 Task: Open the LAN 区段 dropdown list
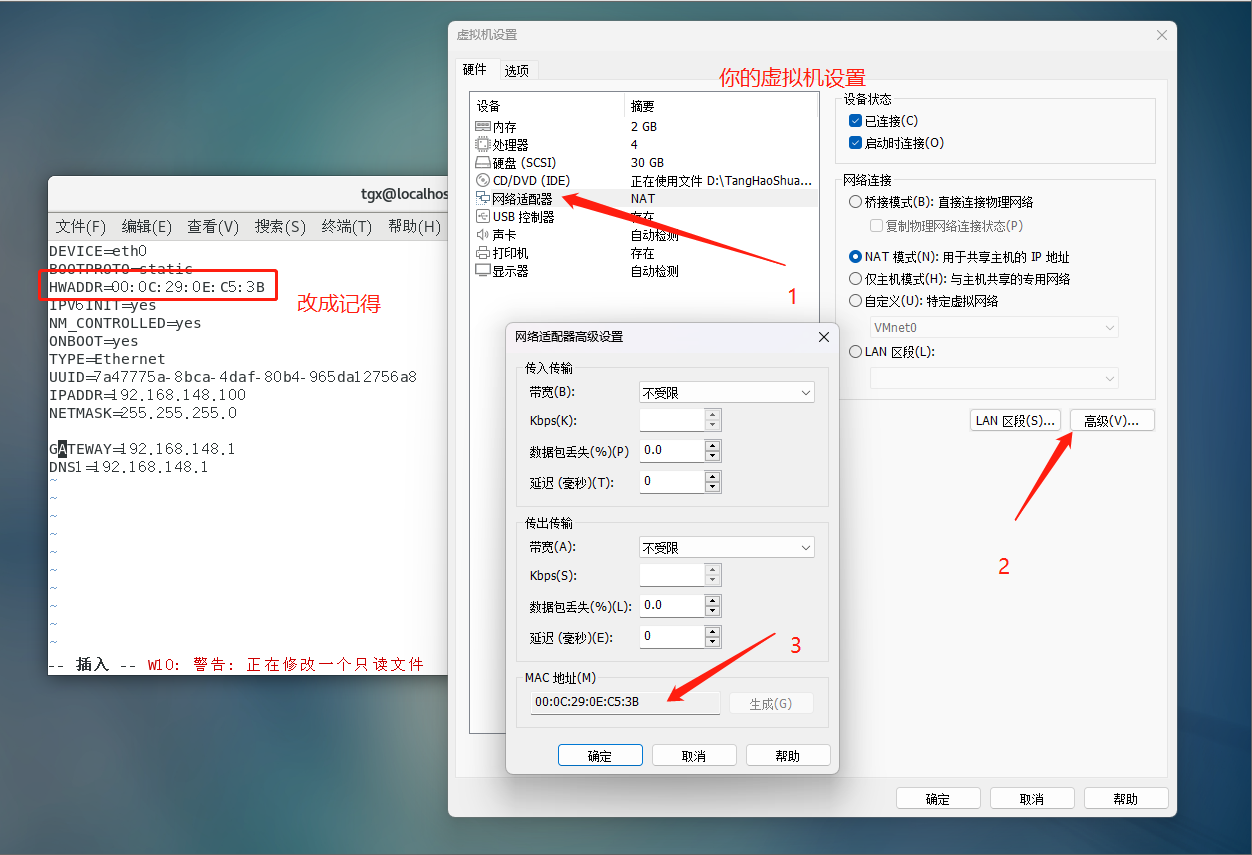point(994,378)
